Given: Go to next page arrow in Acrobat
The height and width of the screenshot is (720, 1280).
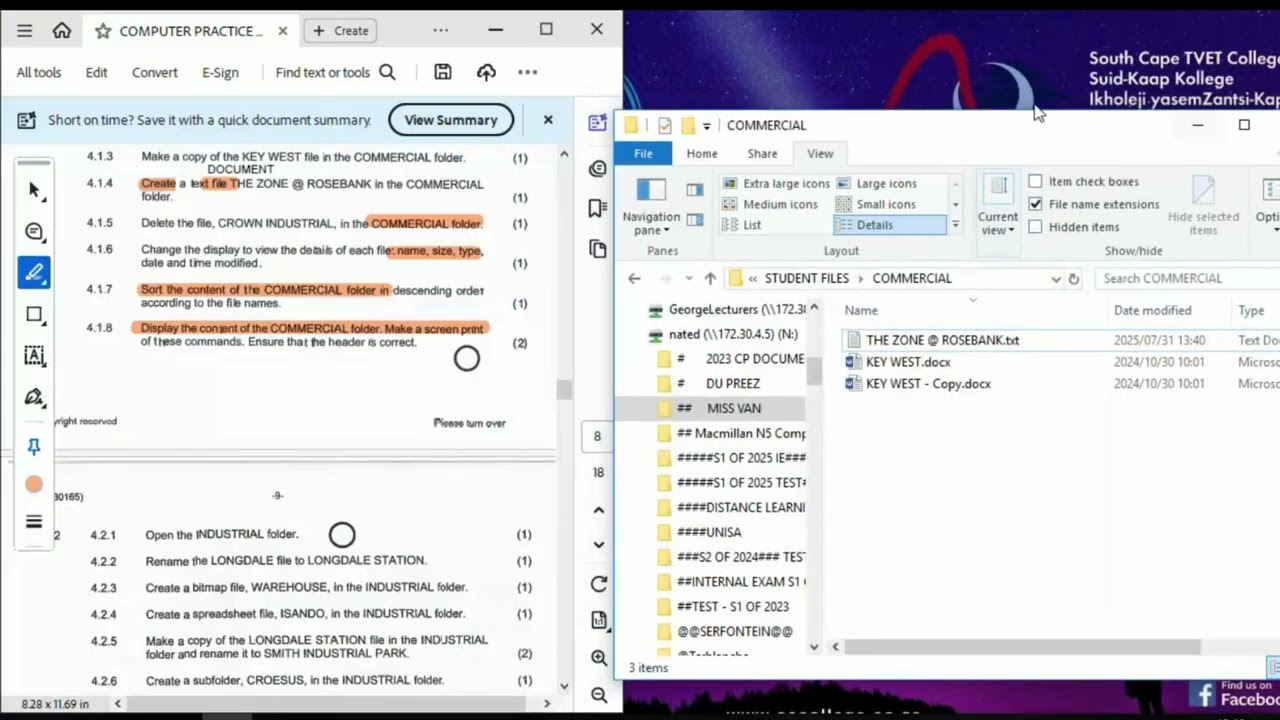Looking at the screenshot, I should [x=598, y=545].
